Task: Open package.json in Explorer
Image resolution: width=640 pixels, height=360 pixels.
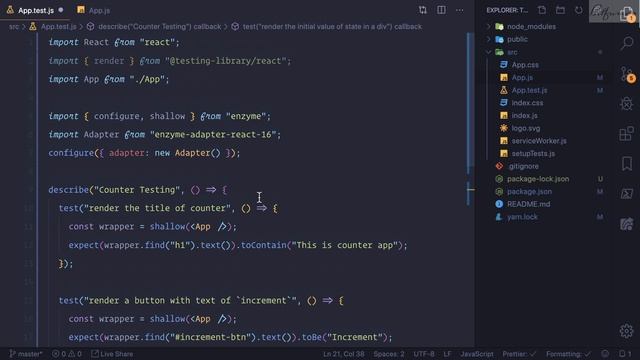Action: (x=529, y=191)
